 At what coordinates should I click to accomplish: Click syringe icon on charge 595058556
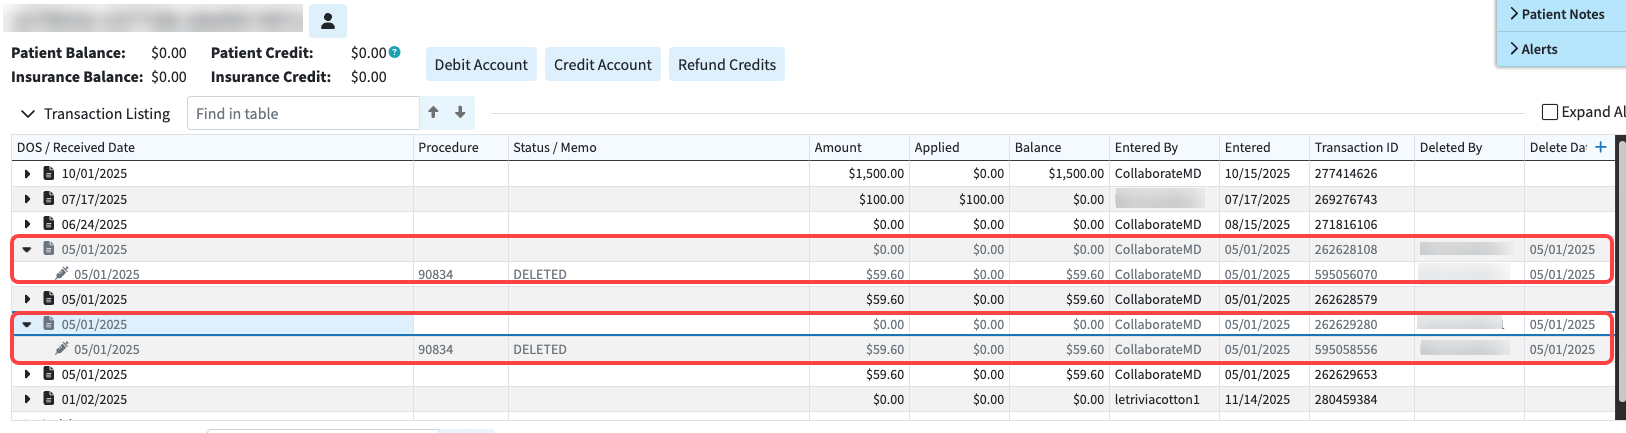point(62,348)
